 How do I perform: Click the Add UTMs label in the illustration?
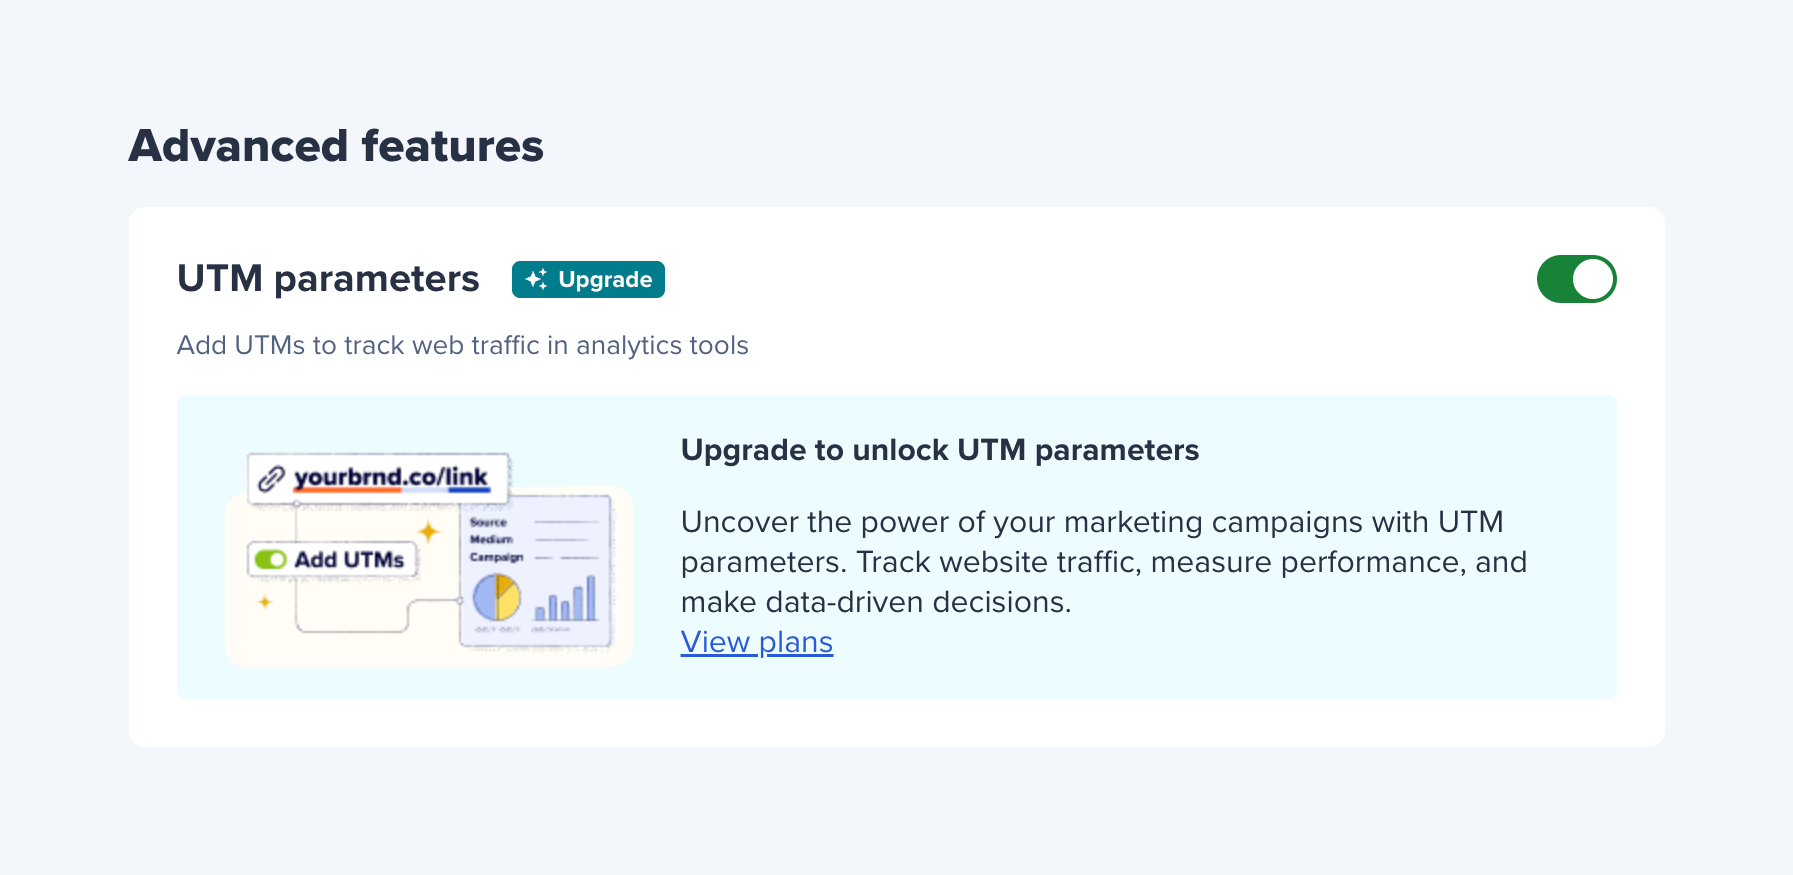coord(349,560)
